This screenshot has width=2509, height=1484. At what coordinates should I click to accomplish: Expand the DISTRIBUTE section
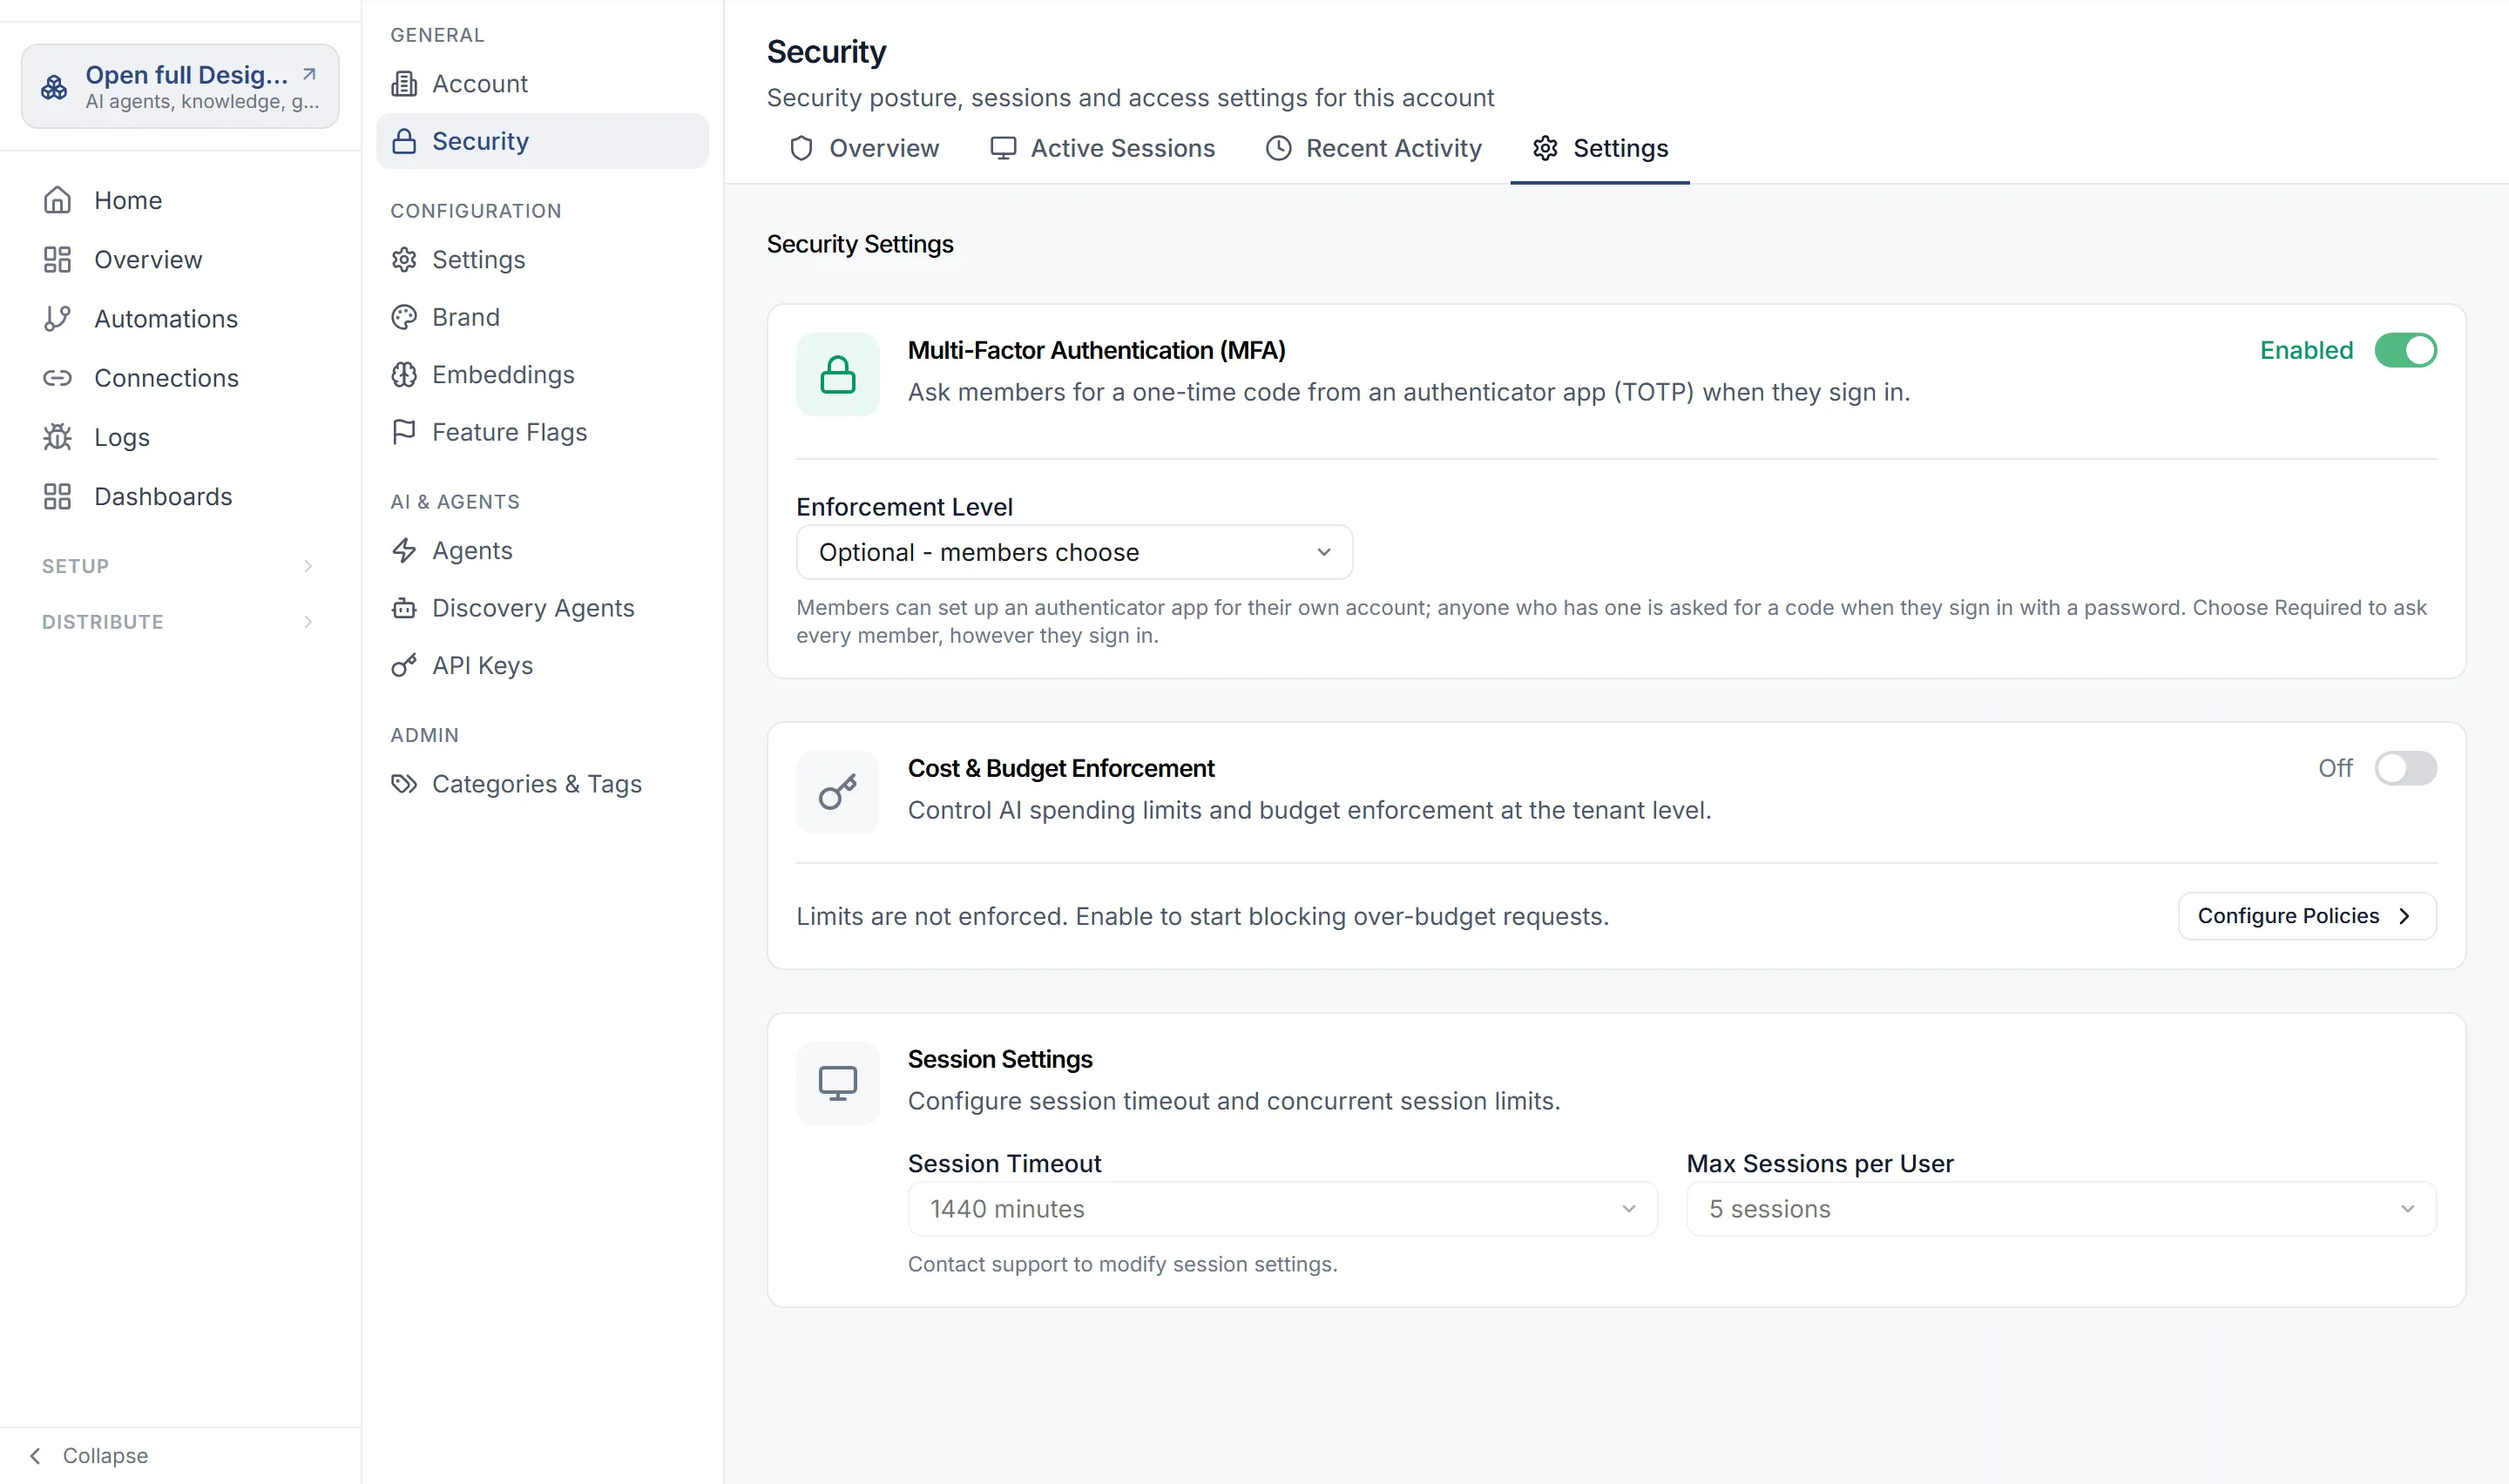tap(180, 622)
